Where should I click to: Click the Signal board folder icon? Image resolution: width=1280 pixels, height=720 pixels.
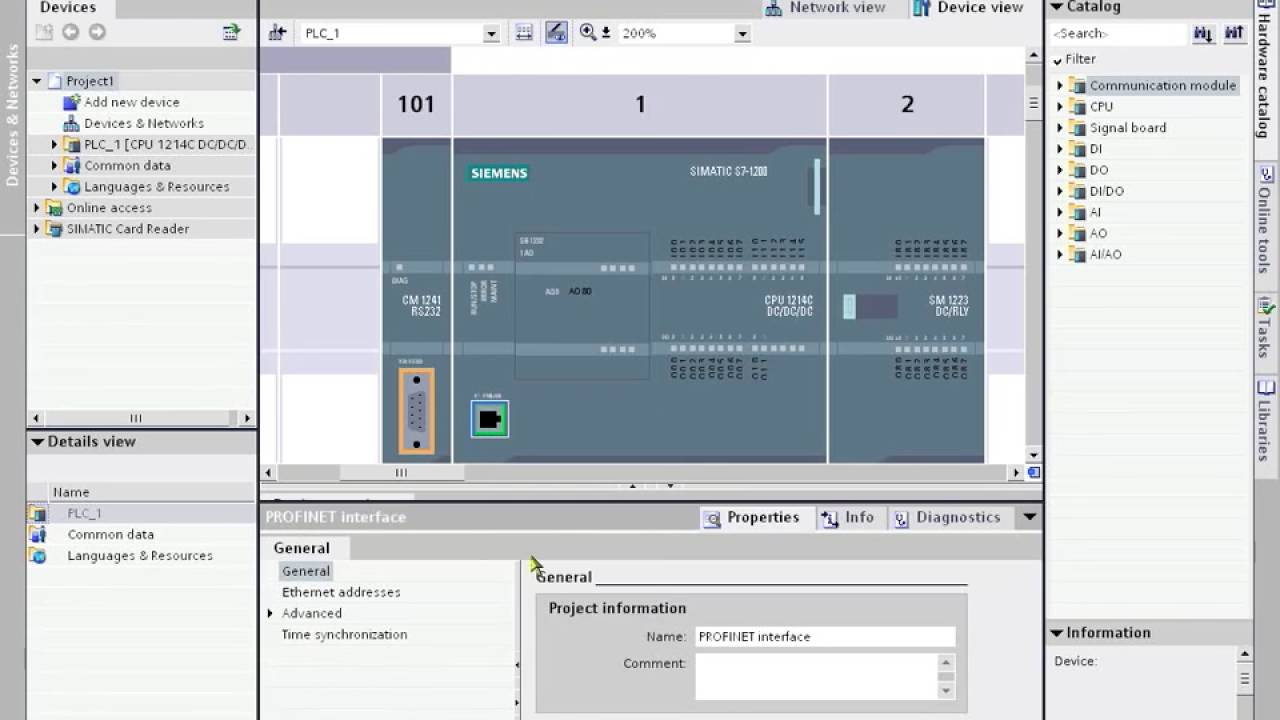1078,128
